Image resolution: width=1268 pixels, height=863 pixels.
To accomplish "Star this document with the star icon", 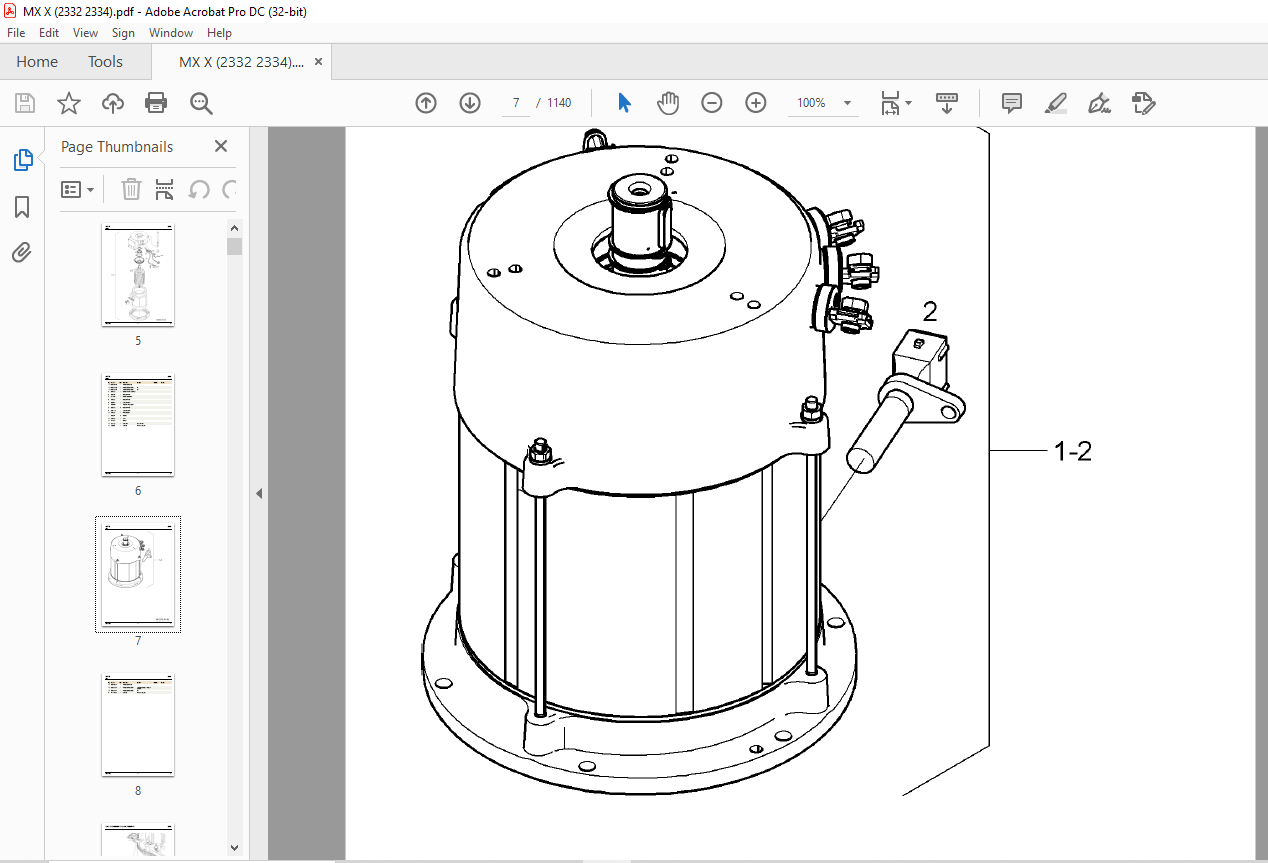I will [x=69, y=103].
